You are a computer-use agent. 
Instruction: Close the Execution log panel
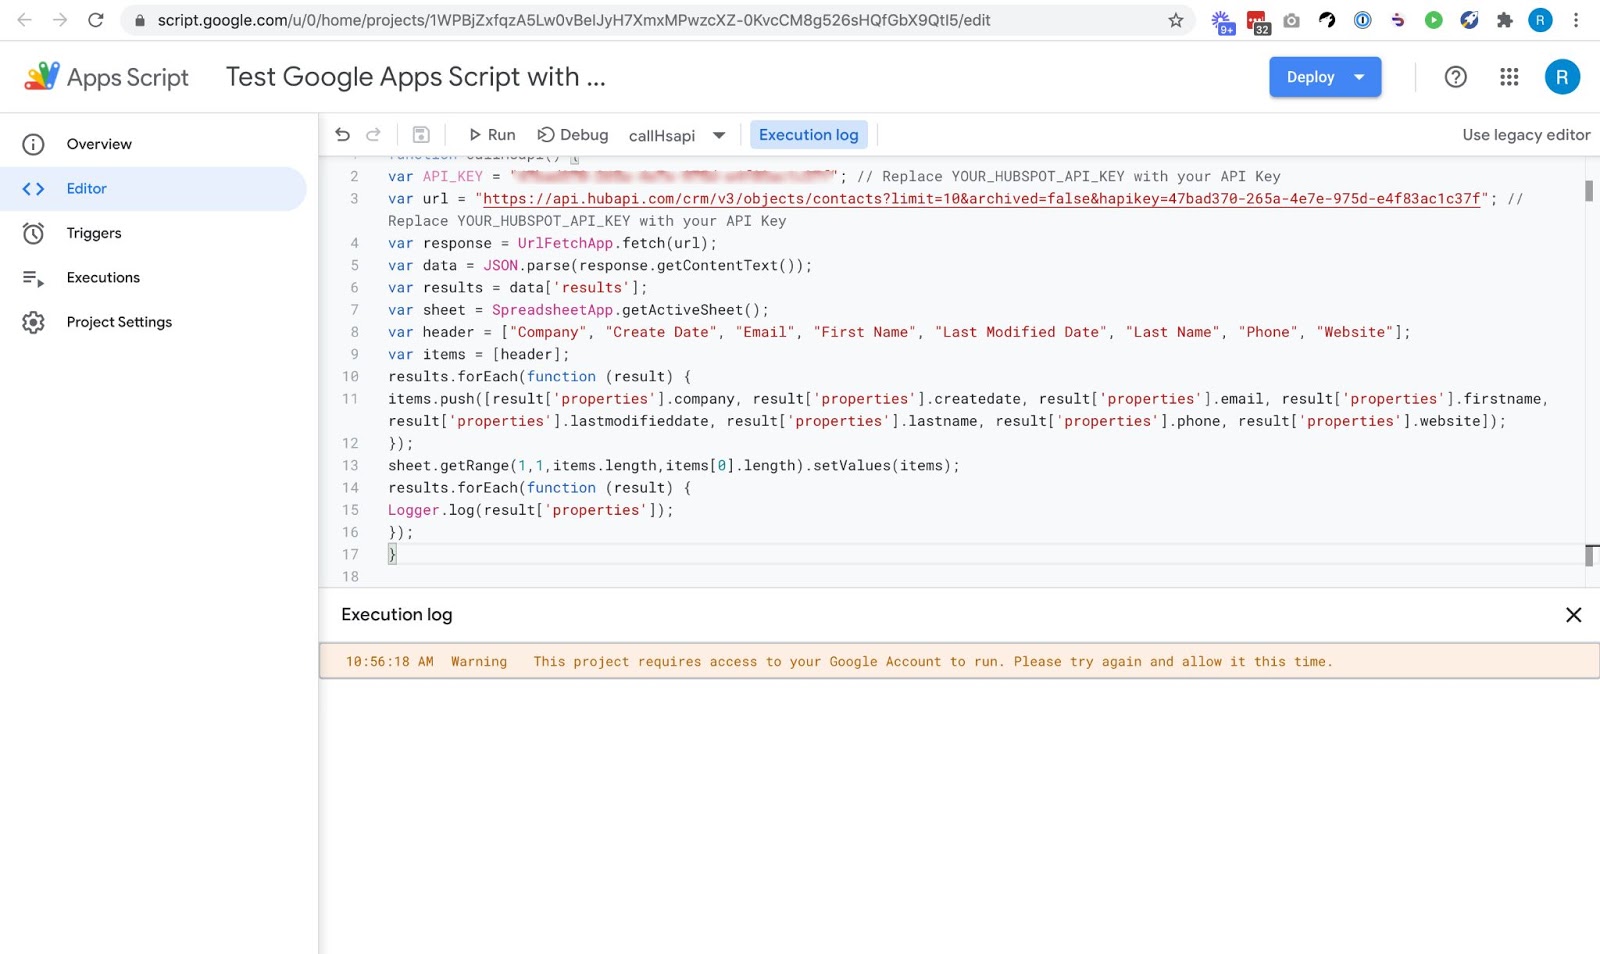[1573, 615]
